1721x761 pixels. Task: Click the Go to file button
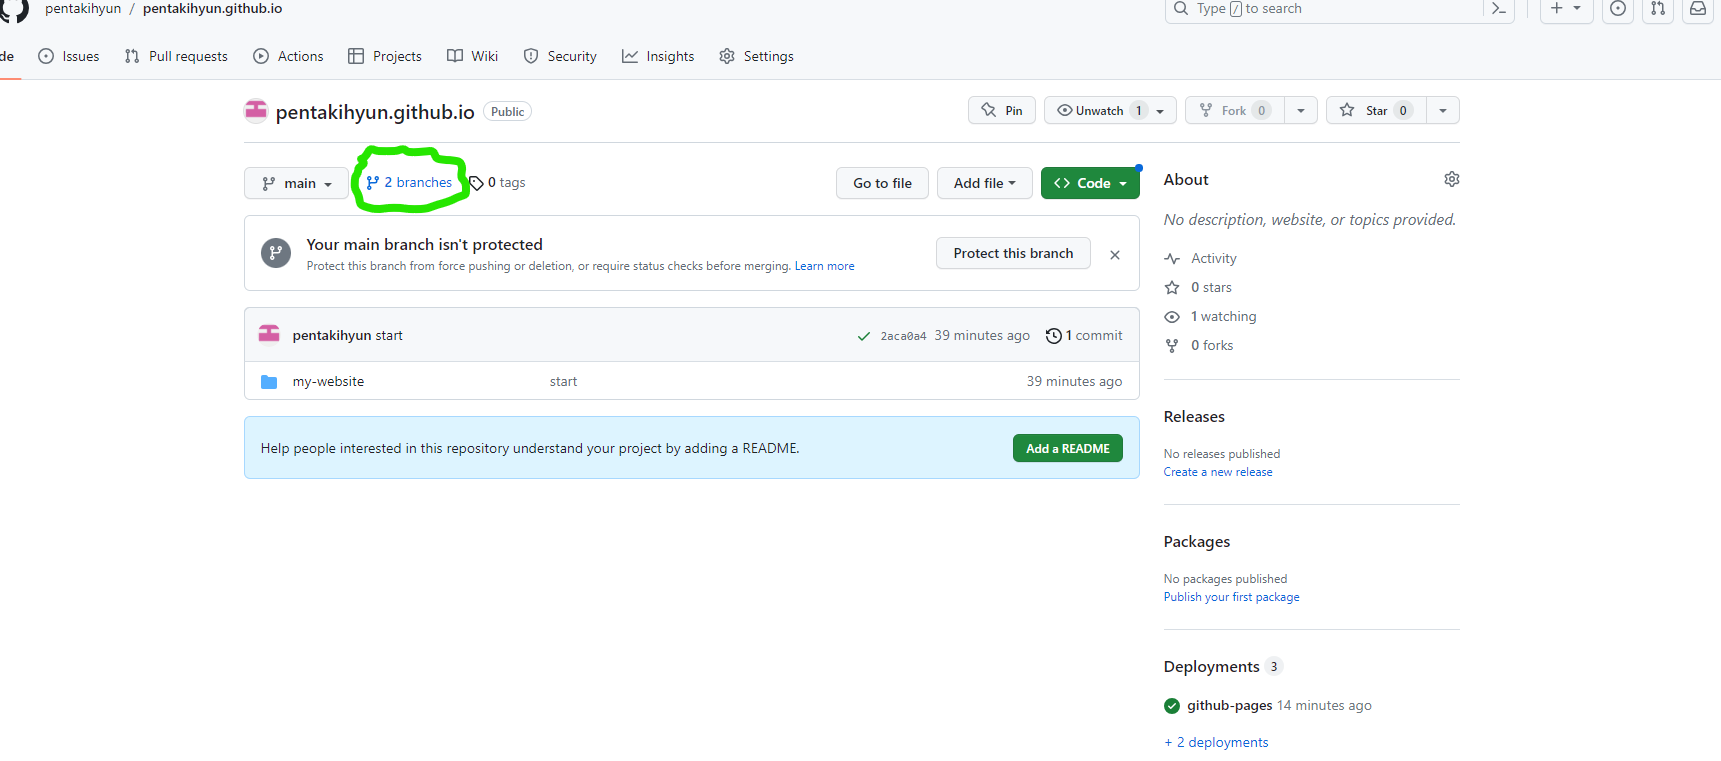[x=882, y=183]
